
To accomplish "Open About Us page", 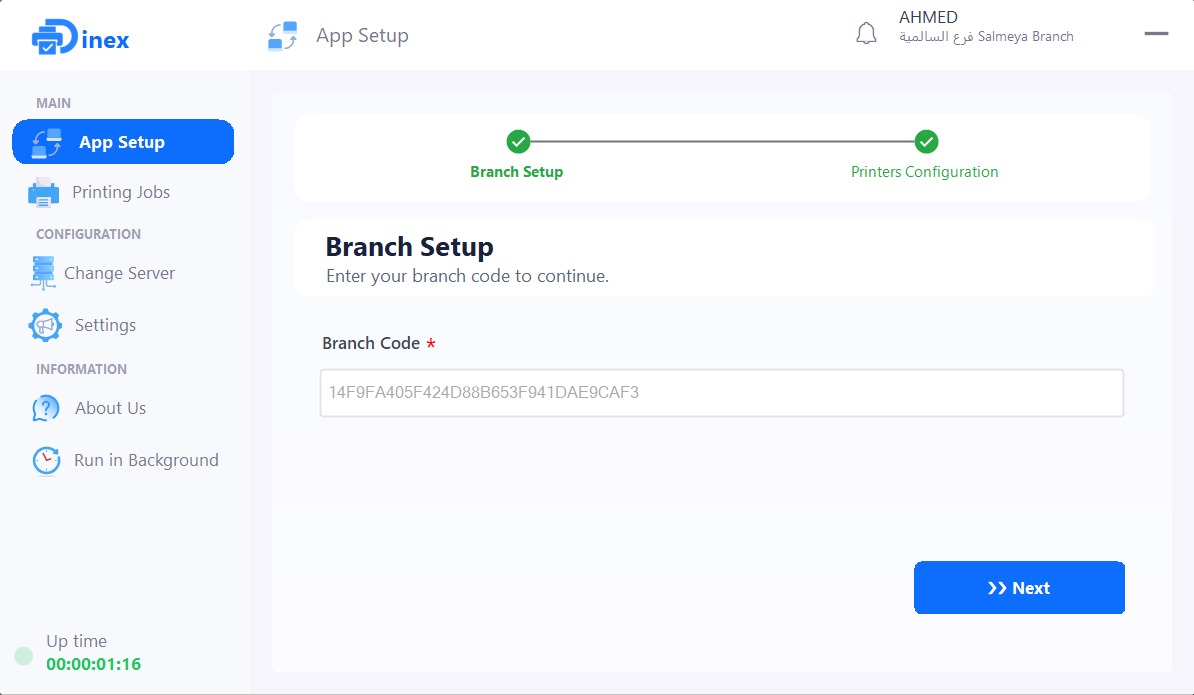I will coord(110,408).
